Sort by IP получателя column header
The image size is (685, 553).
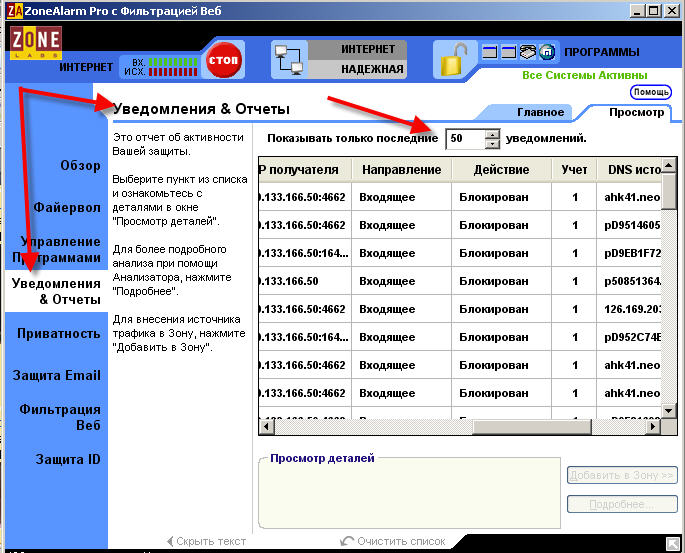click(305, 169)
